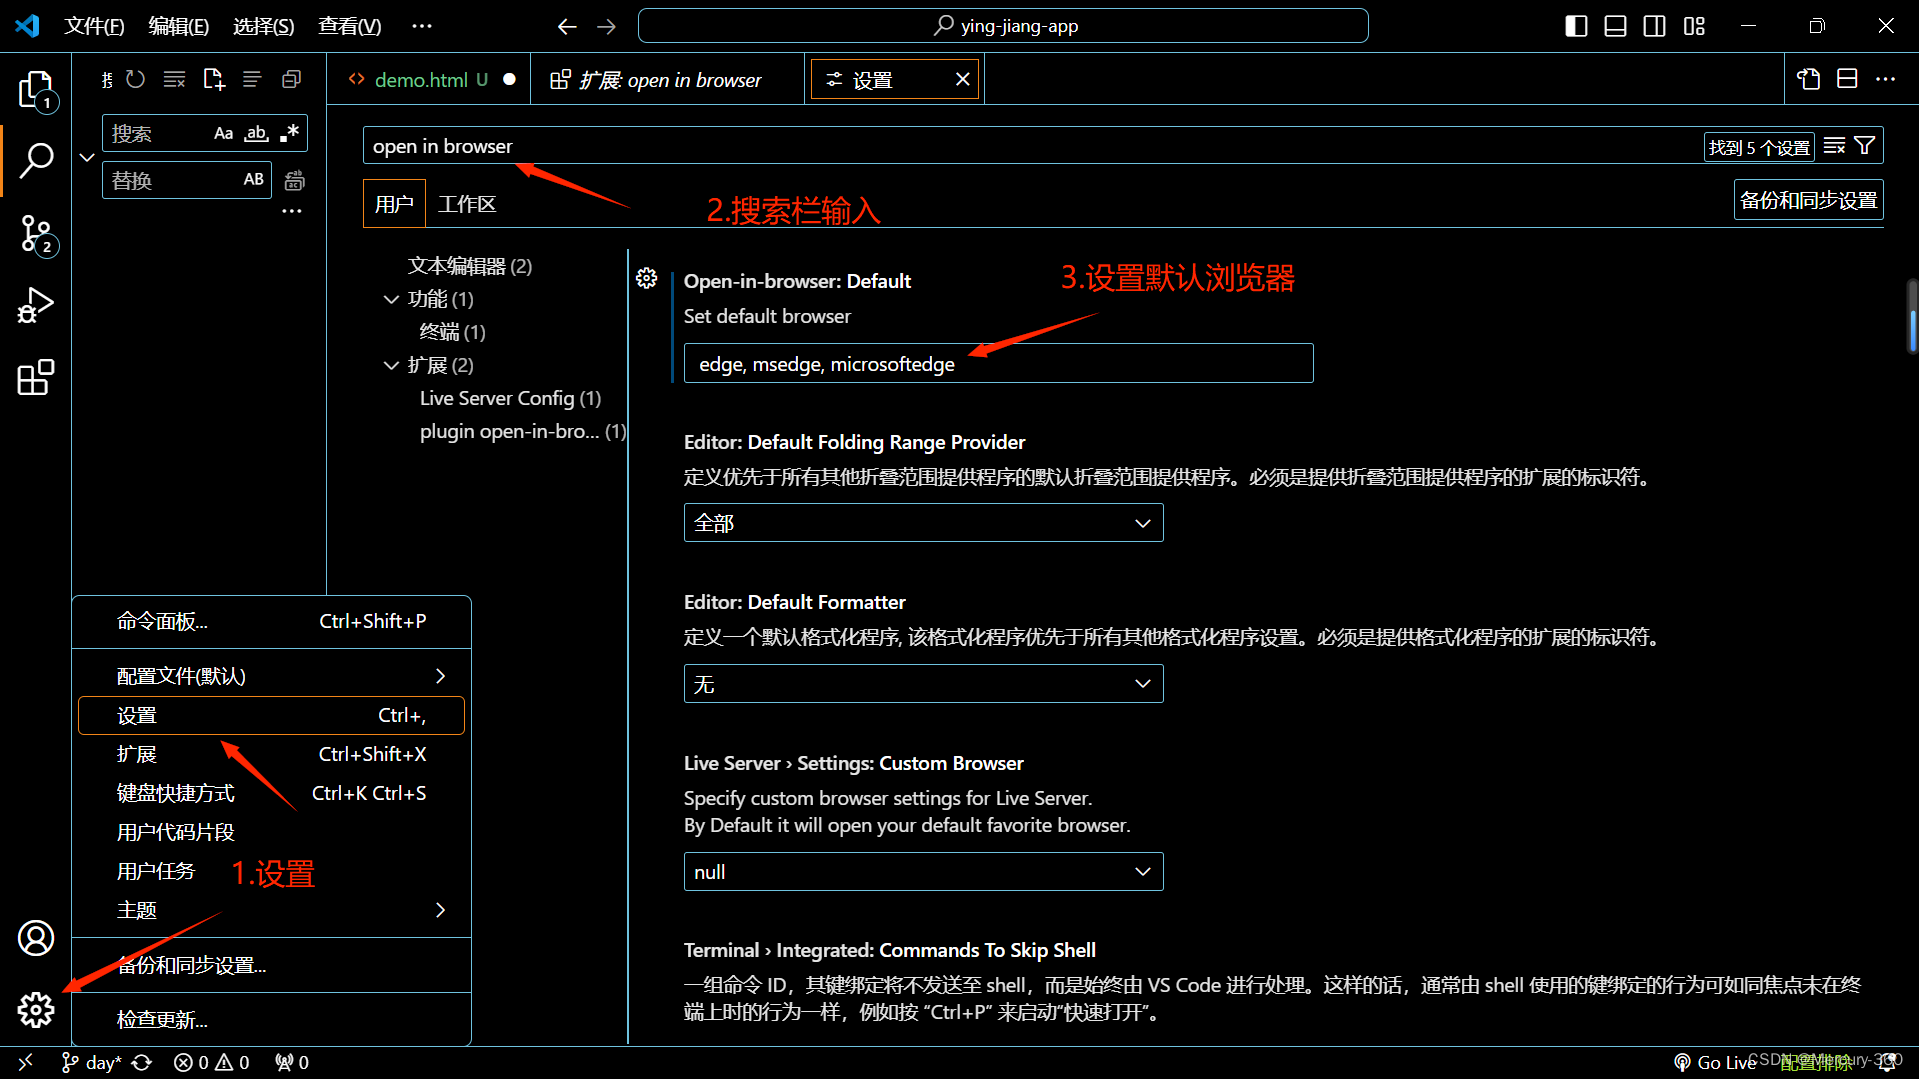Viewport: 1919px width, 1079px height.
Task: Open the Source Control view
Action: (x=36, y=232)
